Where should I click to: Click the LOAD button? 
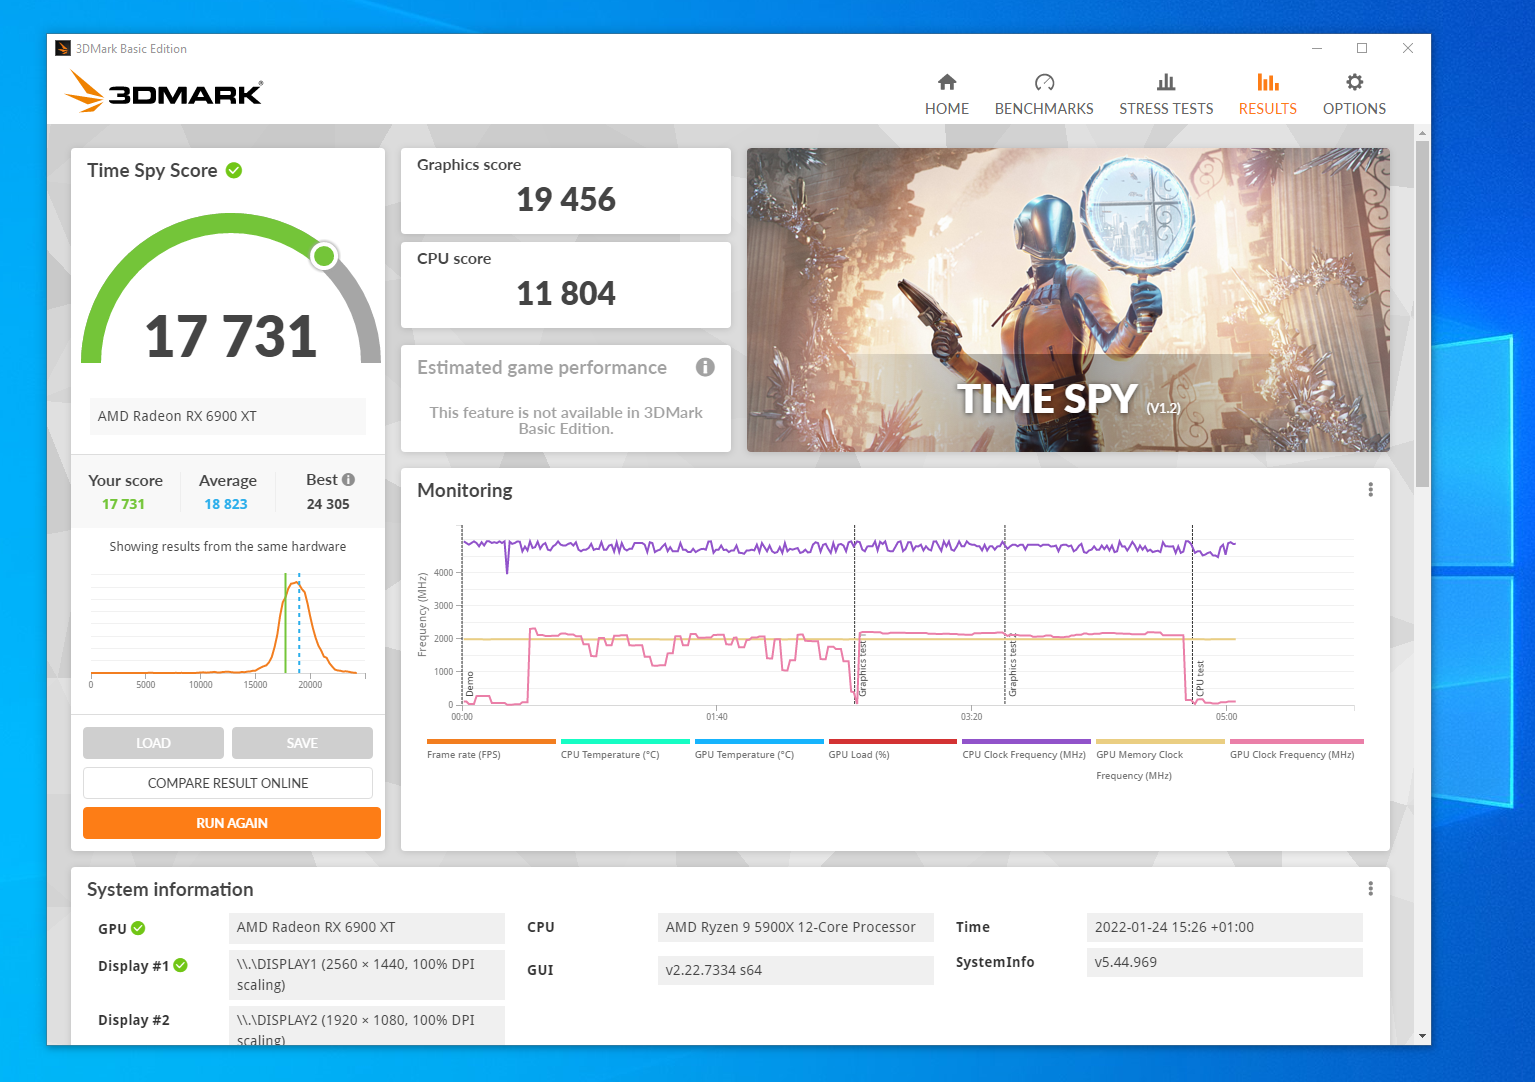click(153, 743)
